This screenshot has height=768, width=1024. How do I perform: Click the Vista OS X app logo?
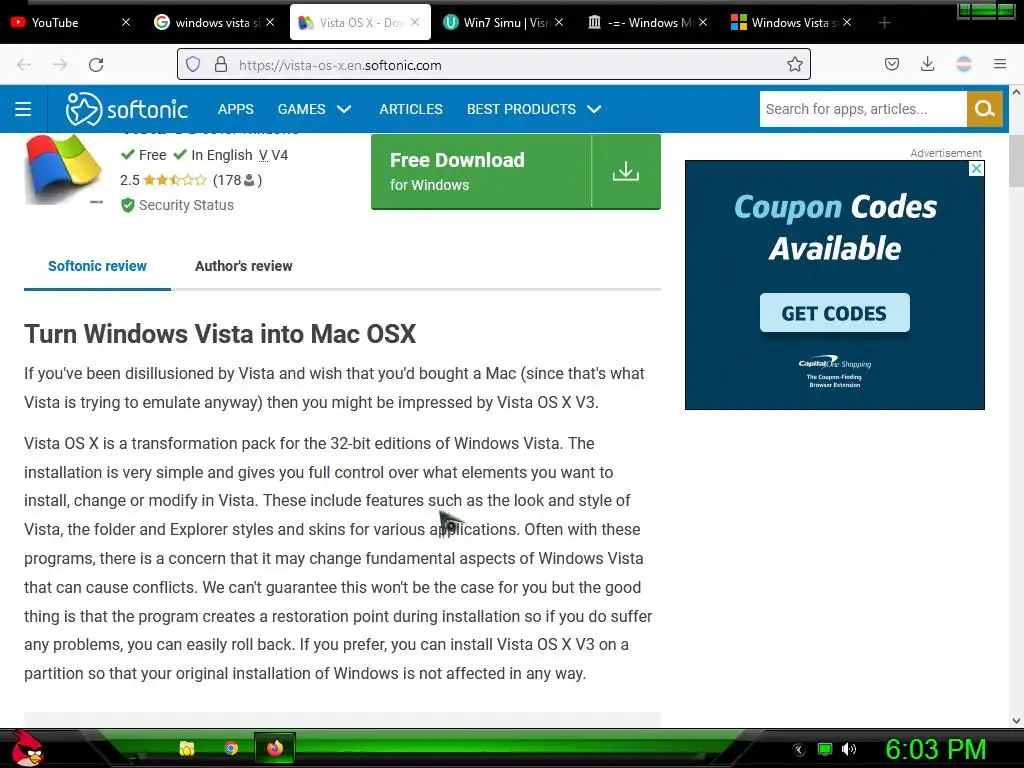tap(63, 168)
